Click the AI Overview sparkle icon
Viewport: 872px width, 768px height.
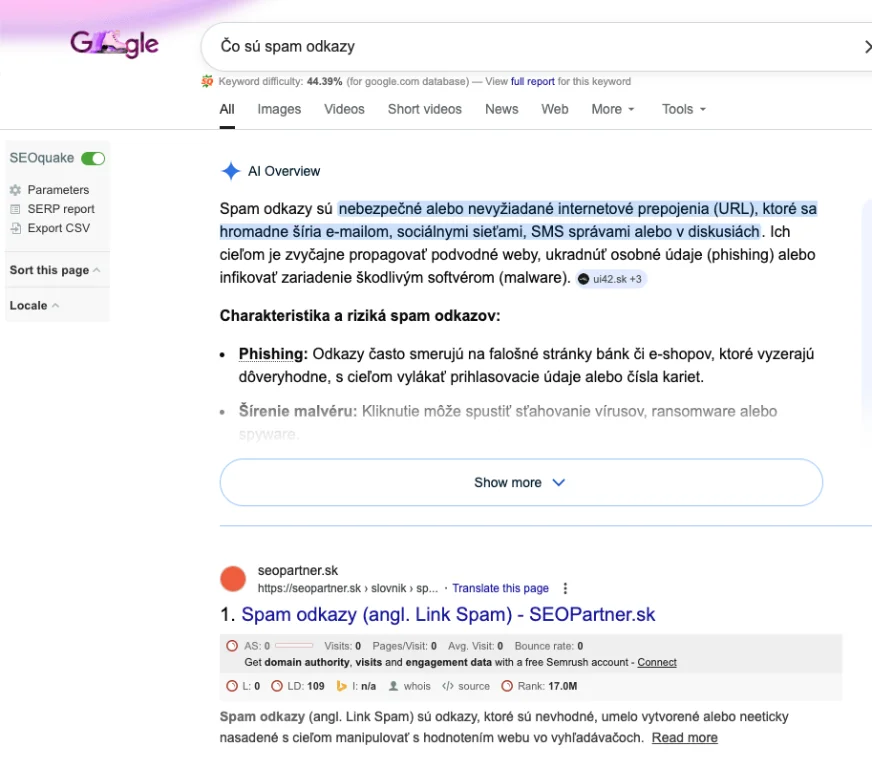231,171
